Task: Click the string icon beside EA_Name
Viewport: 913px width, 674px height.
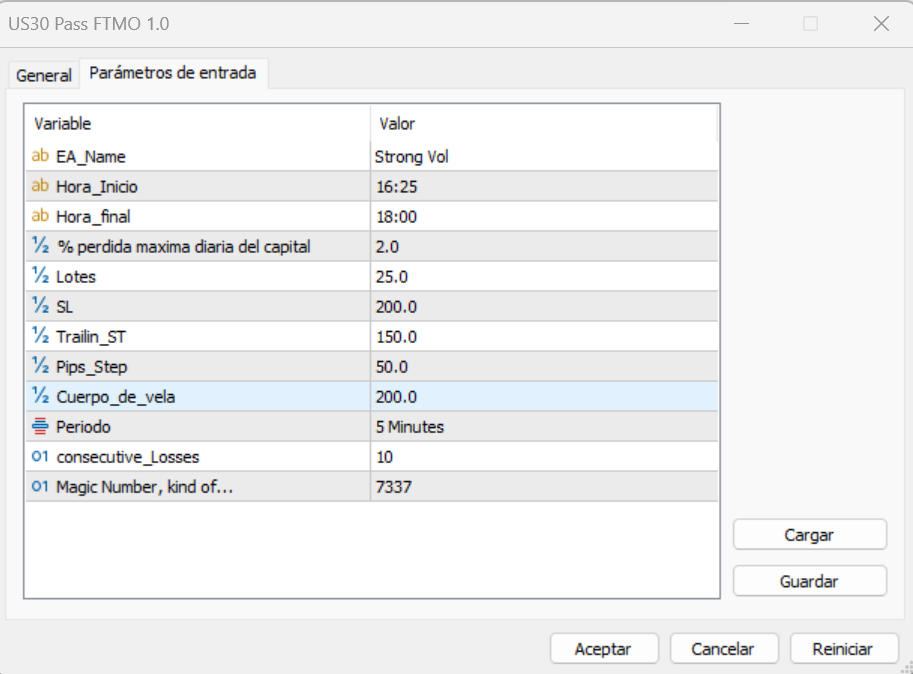Action: tap(40, 156)
